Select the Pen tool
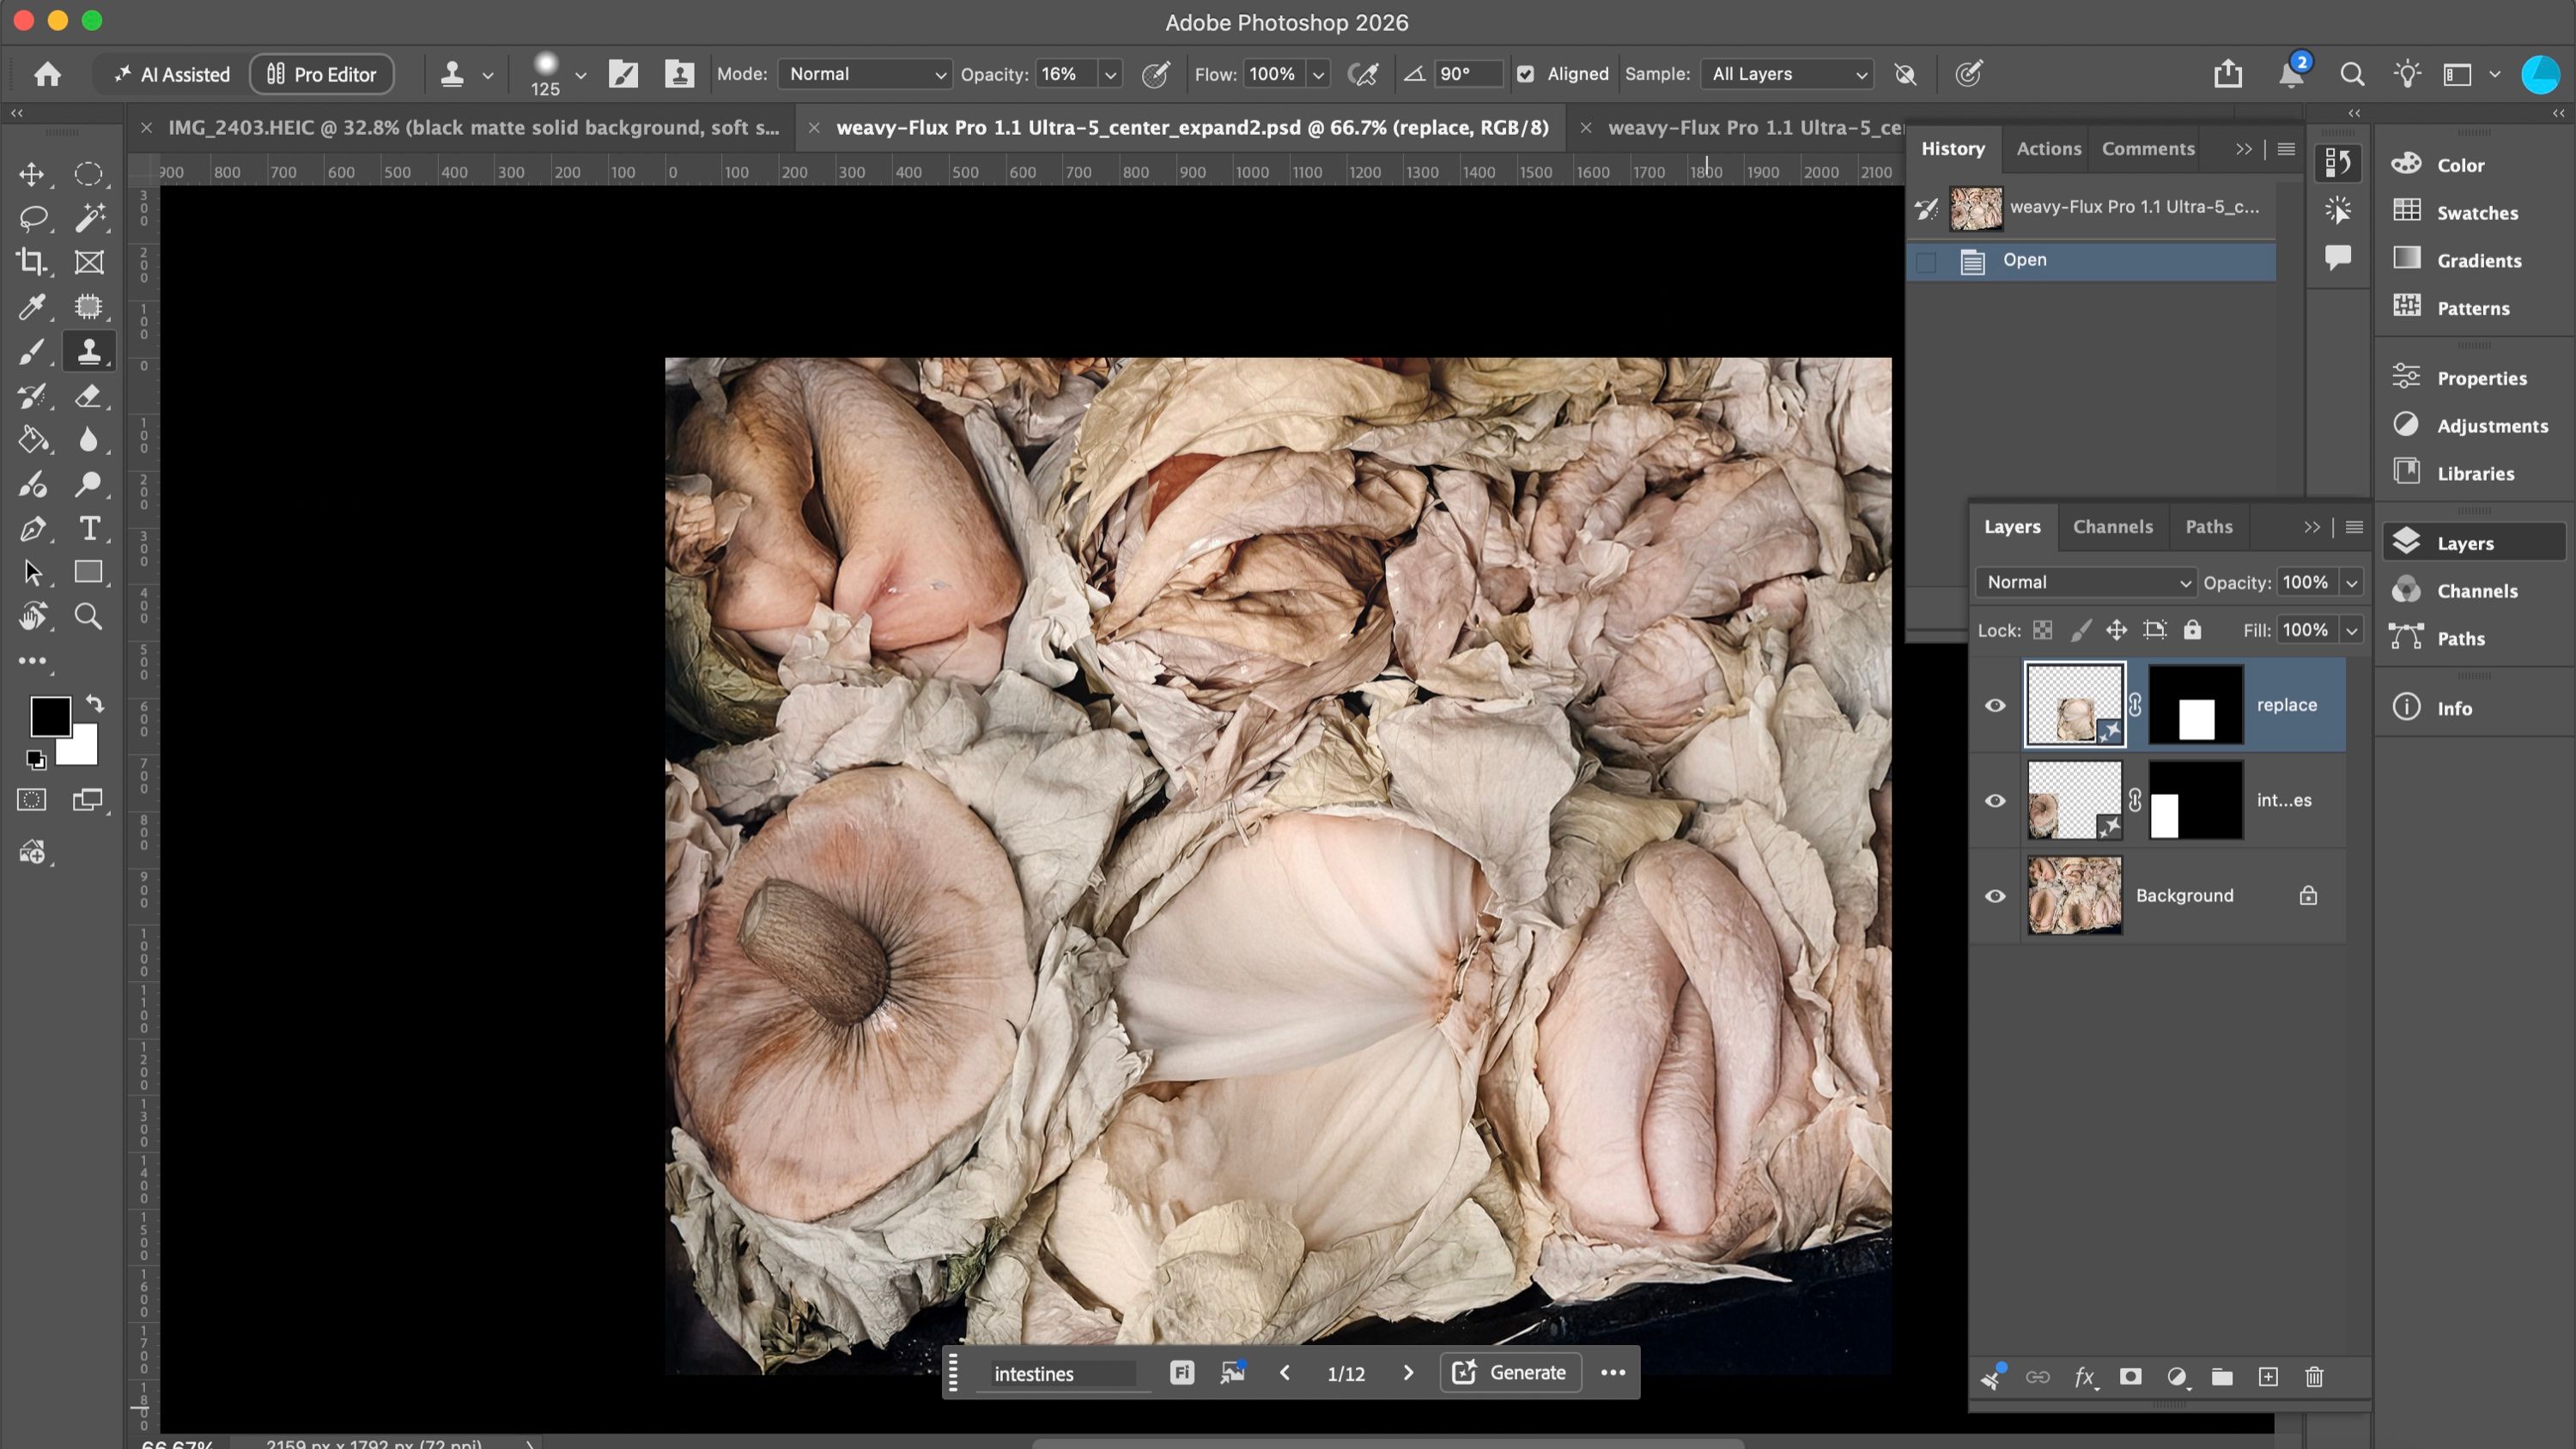Image resolution: width=2576 pixels, height=1449 pixels. 32,528
